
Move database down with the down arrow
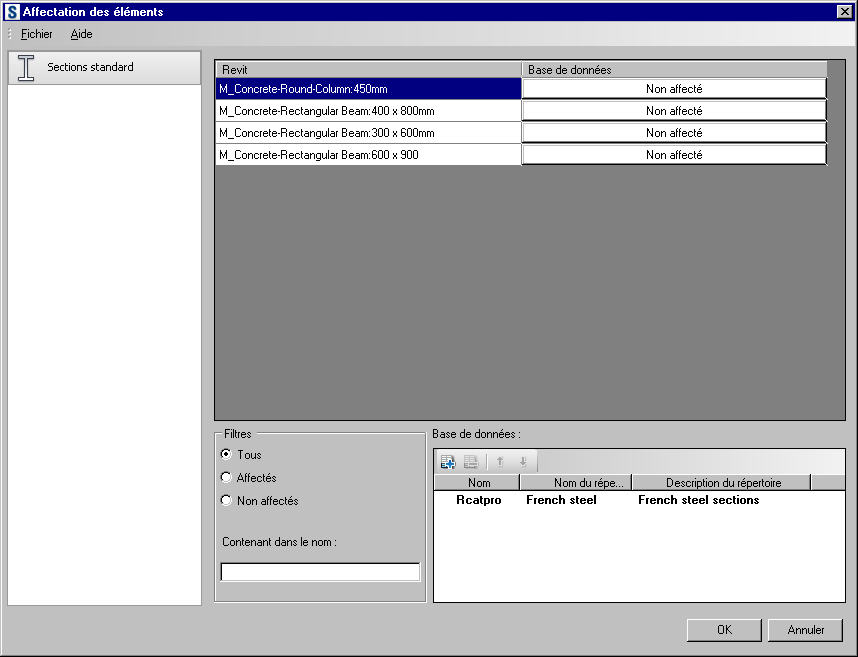523,462
